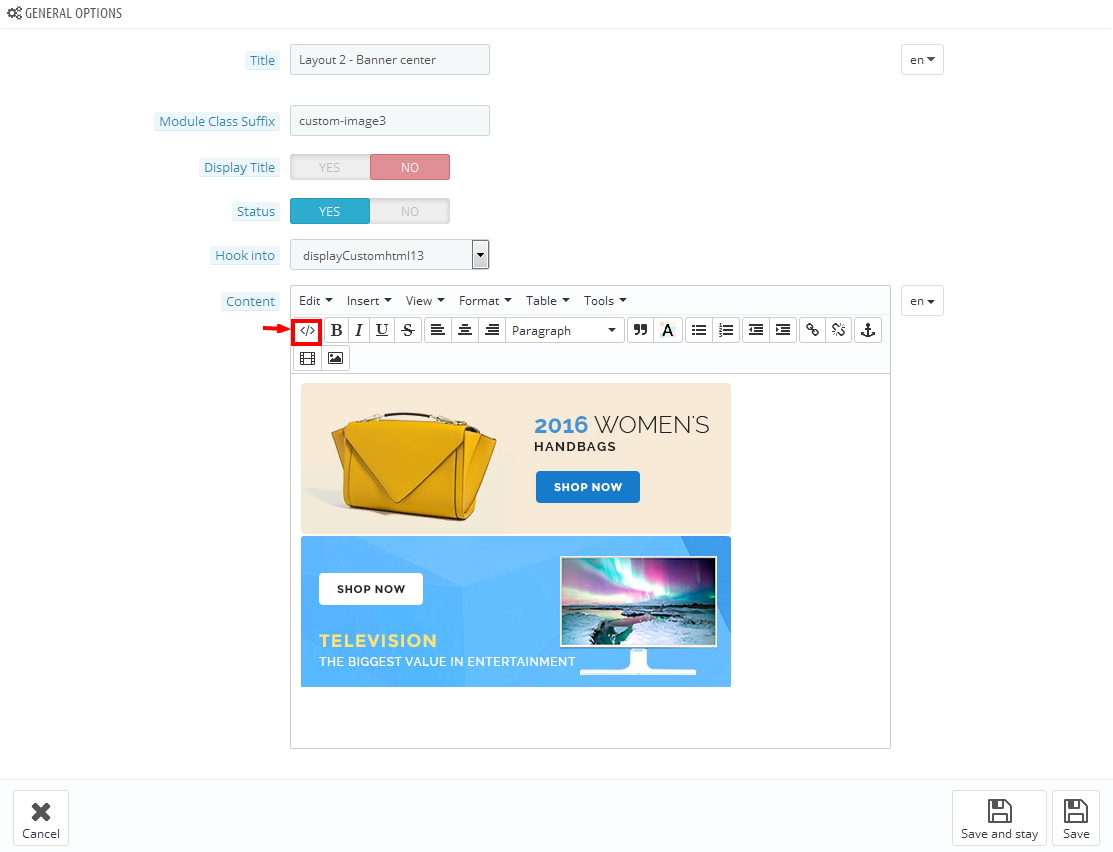
Task: Set Status to YES
Action: click(330, 212)
